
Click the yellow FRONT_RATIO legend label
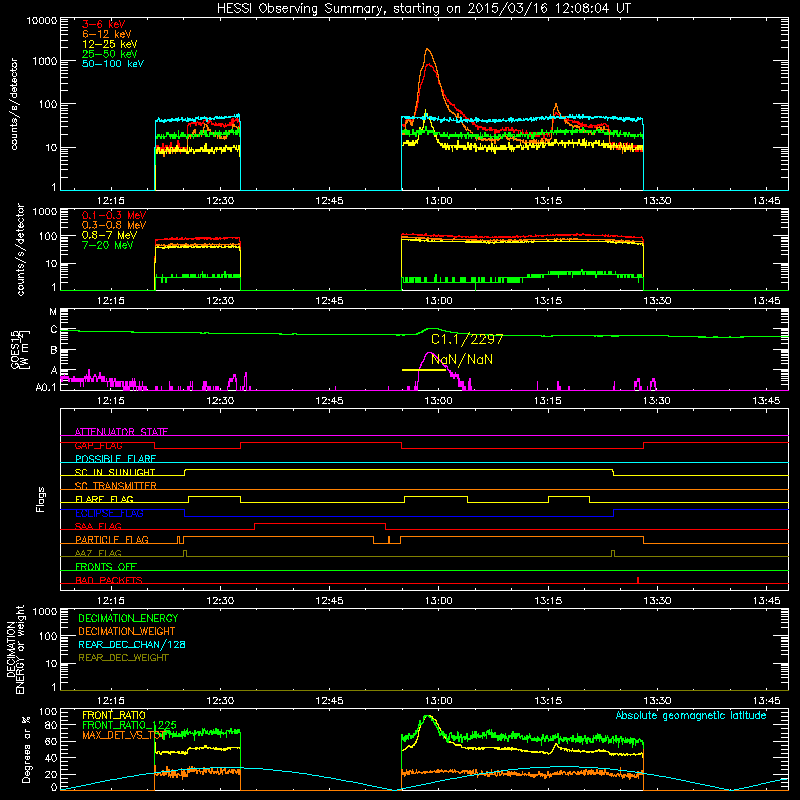tap(114, 715)
